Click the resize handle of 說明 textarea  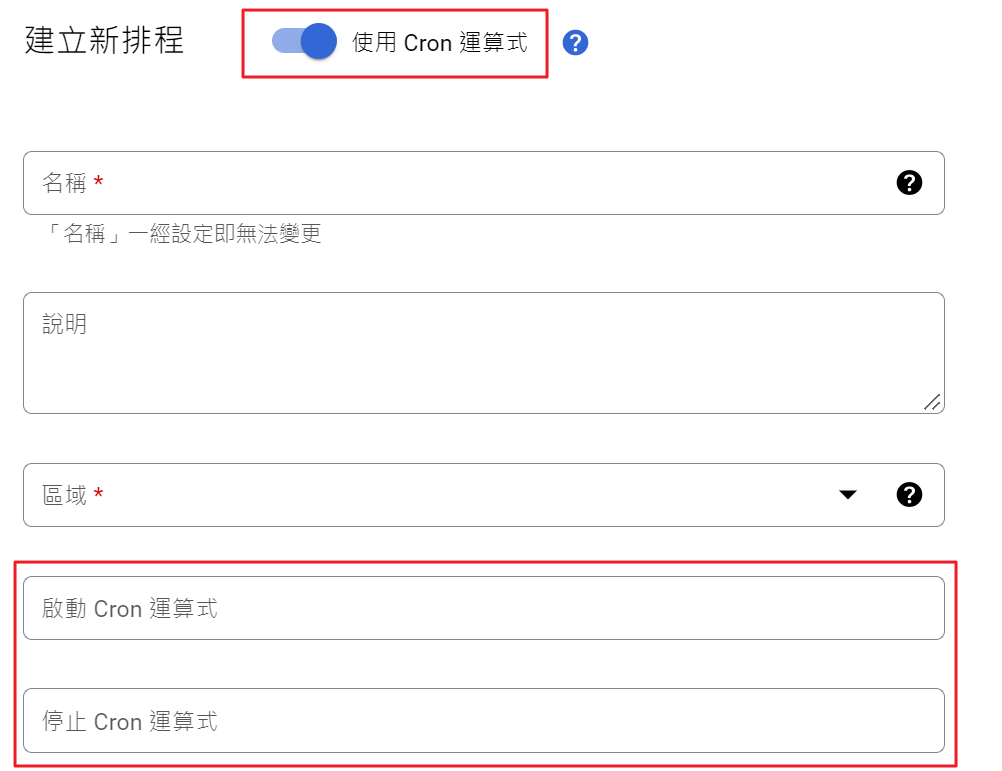[x=932, y=401]
